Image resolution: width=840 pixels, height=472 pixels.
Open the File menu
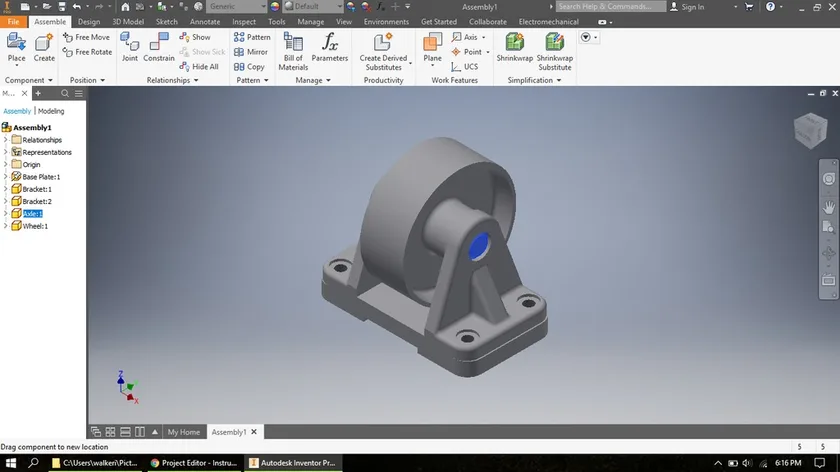pos(13,21)
